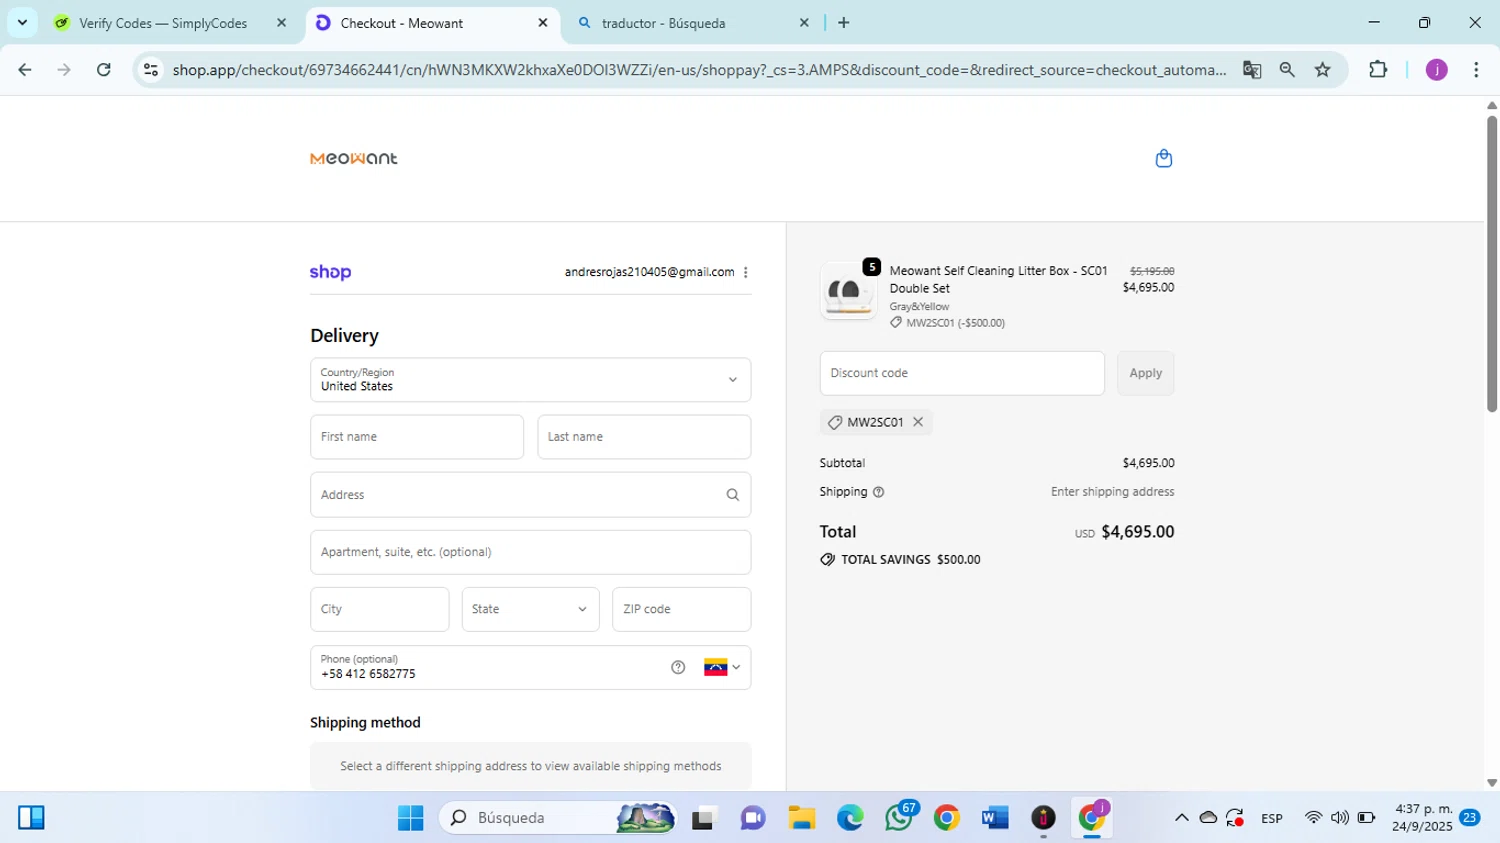Open Chrome profile avatar

(x=1436, y=70)
